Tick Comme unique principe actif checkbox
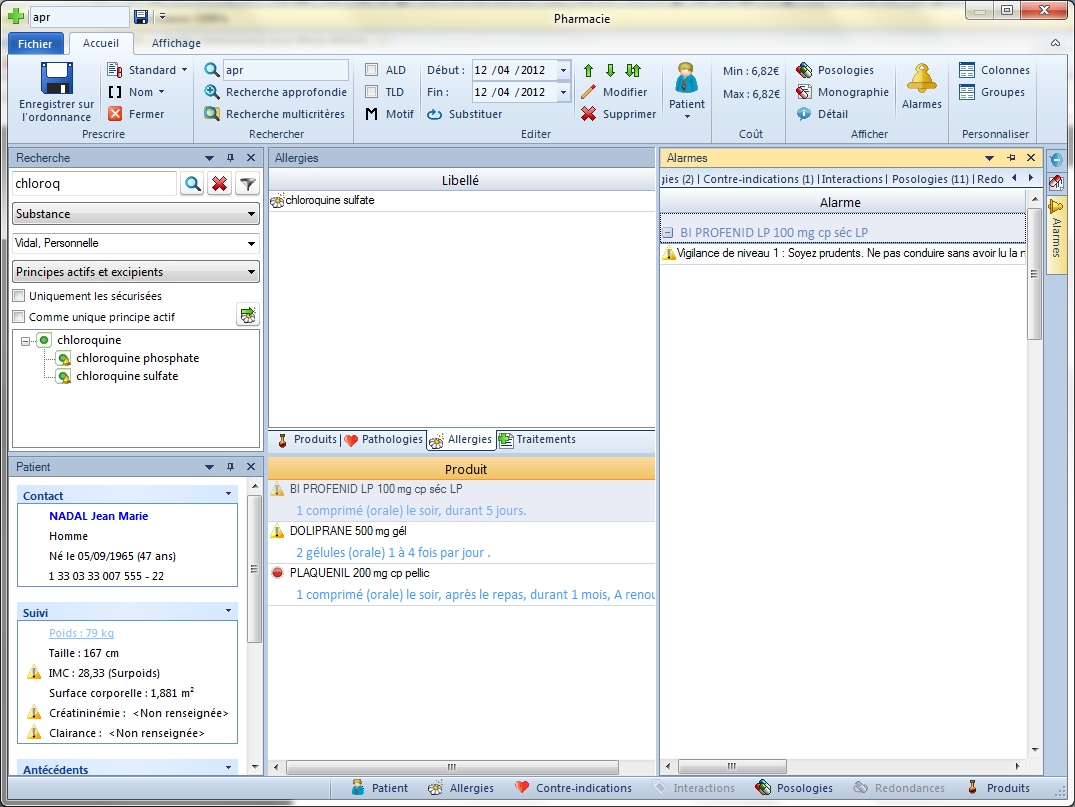 [x=19, y=317]
